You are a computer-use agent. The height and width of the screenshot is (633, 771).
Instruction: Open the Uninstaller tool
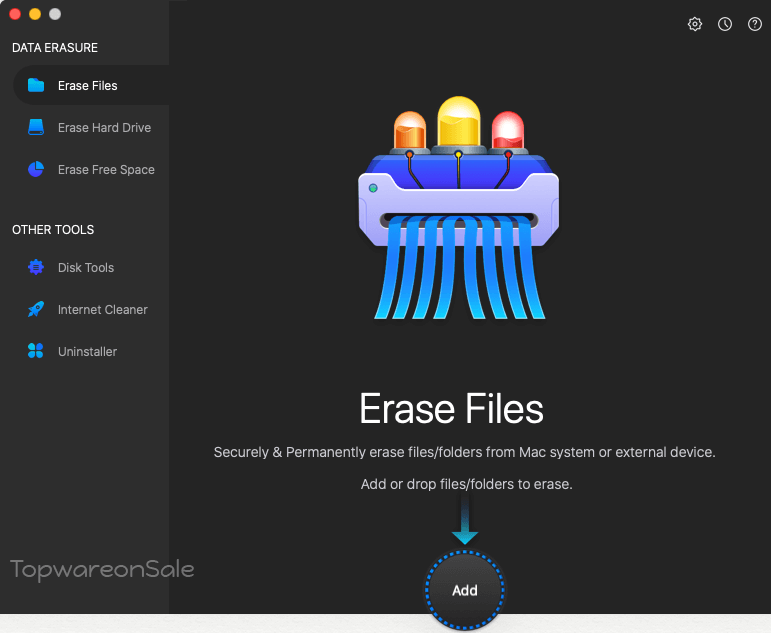pyautogui.click(x=88, y=352)
